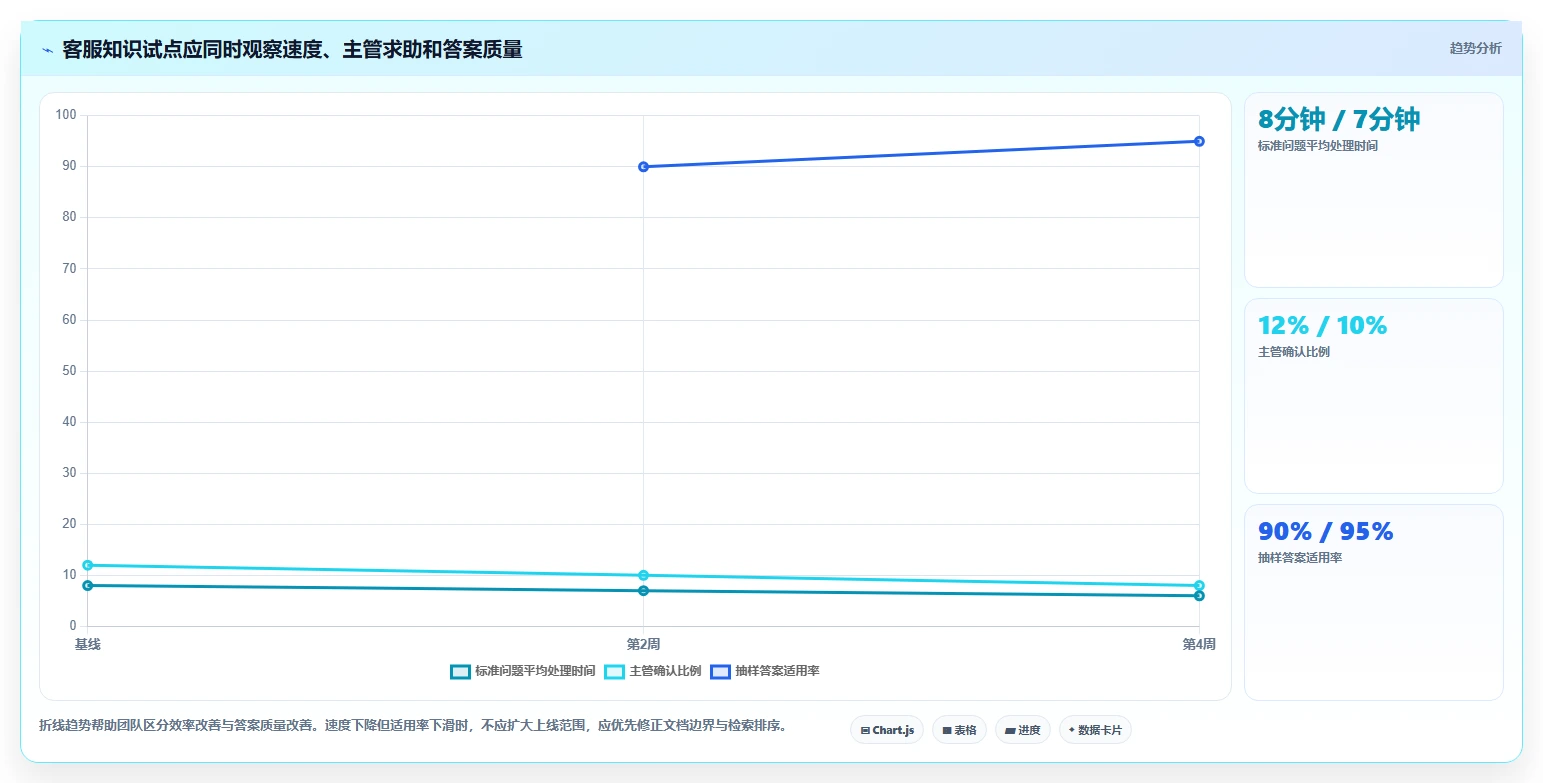Click the 标准问题平均处理时间 point at 第2周
The image size is (1543, 783).
tap(643, 591)
